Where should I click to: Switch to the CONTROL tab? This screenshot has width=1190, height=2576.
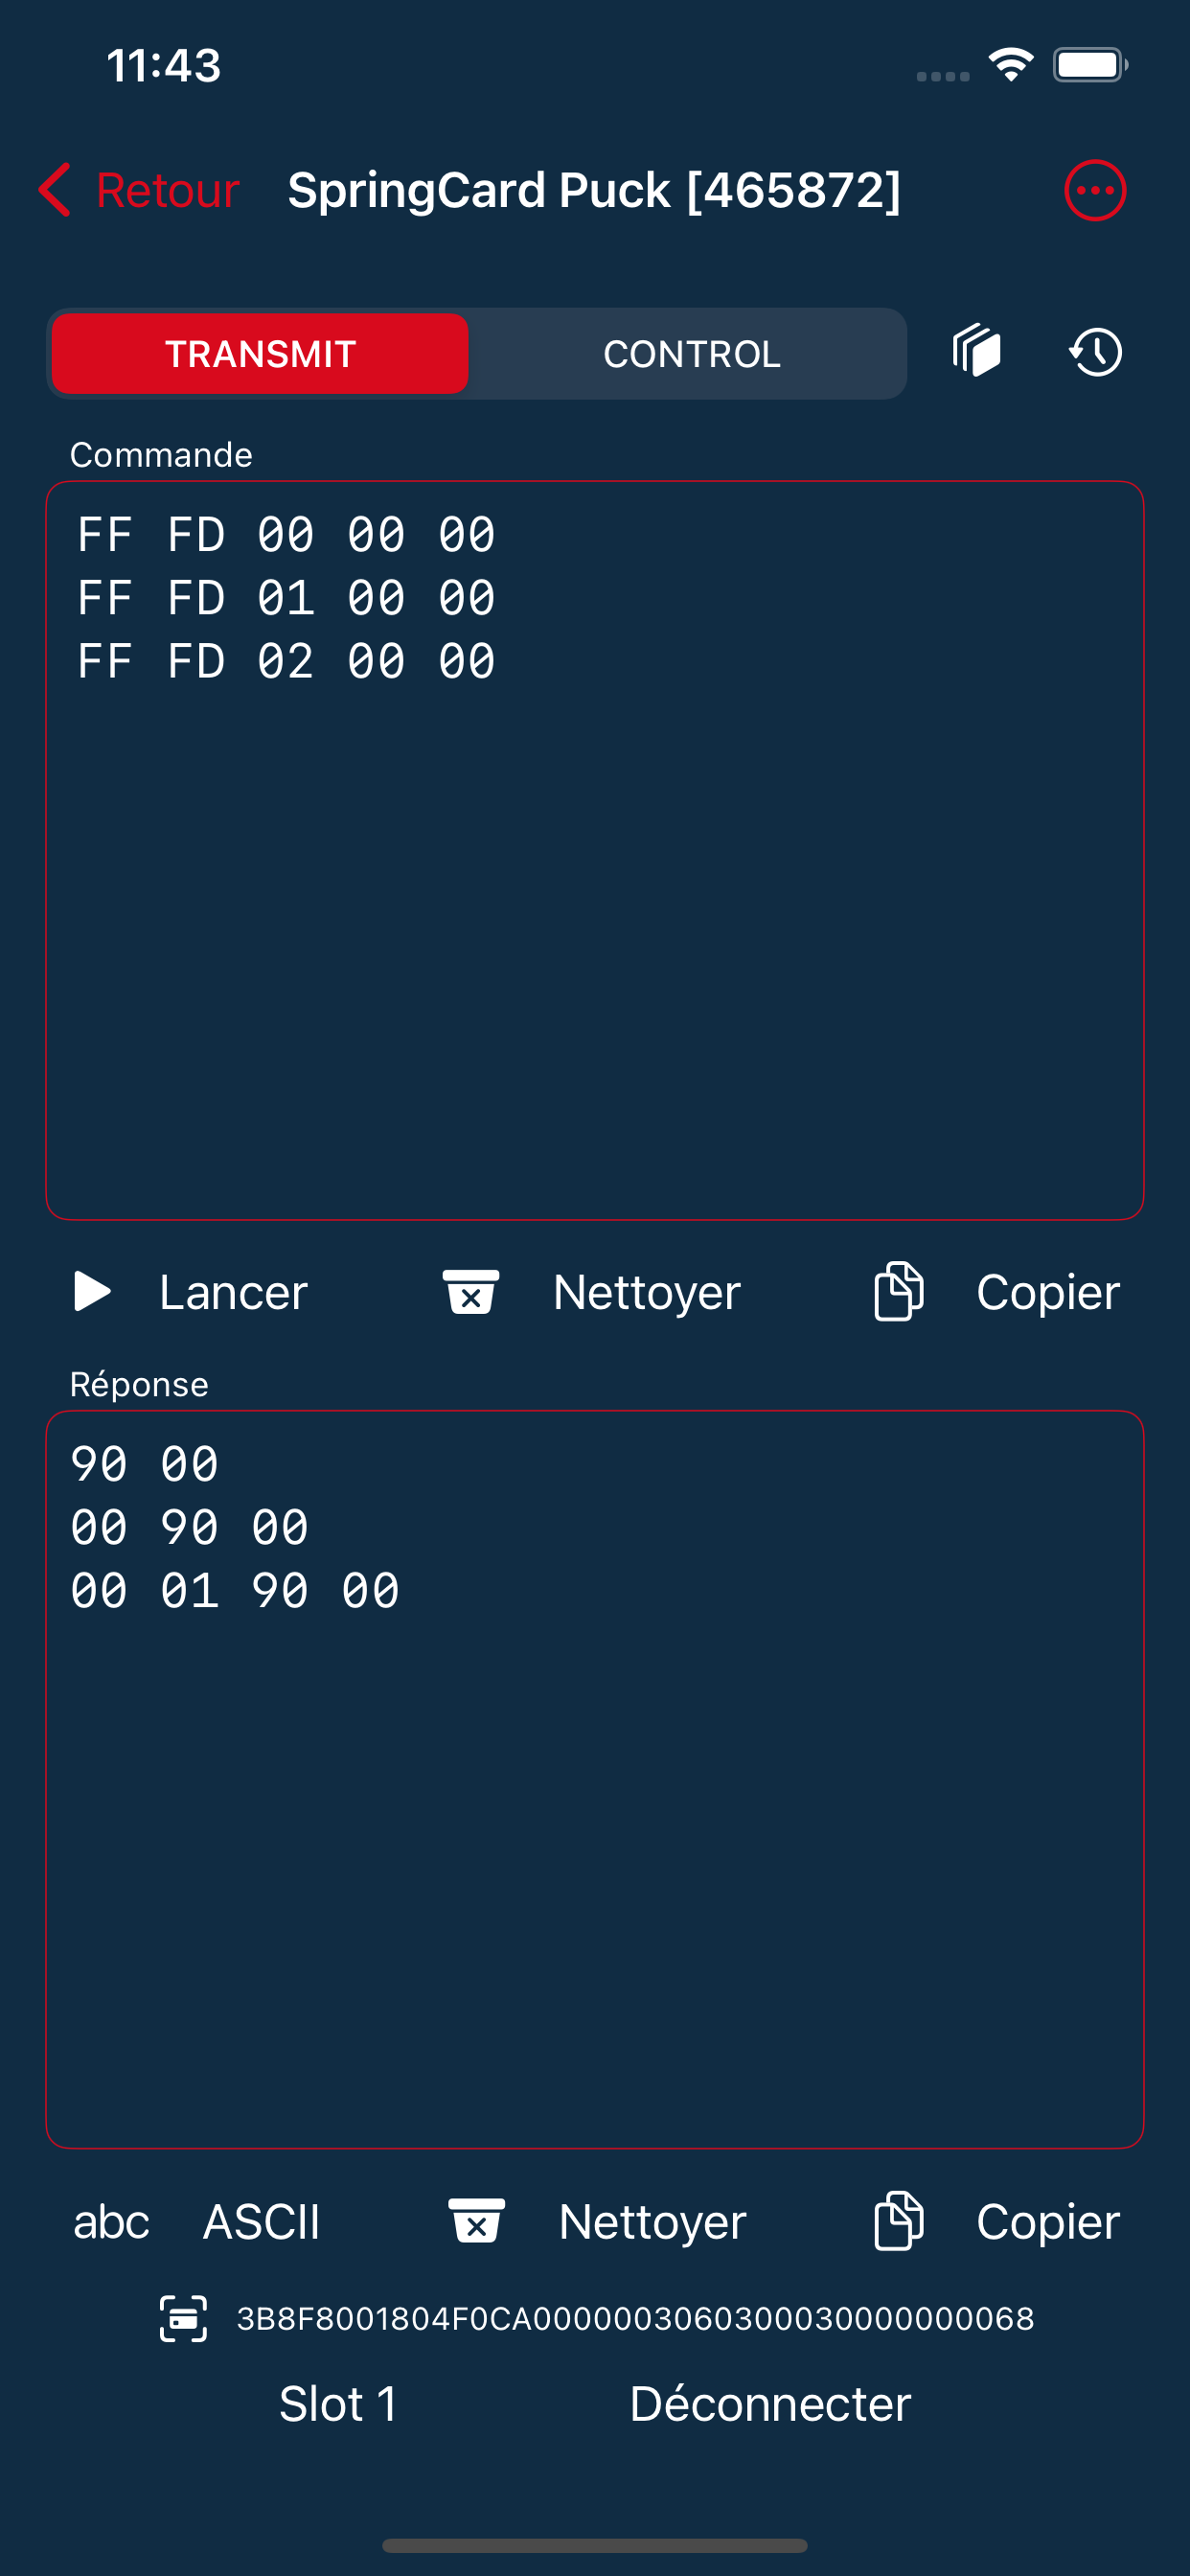click(691, 354)
